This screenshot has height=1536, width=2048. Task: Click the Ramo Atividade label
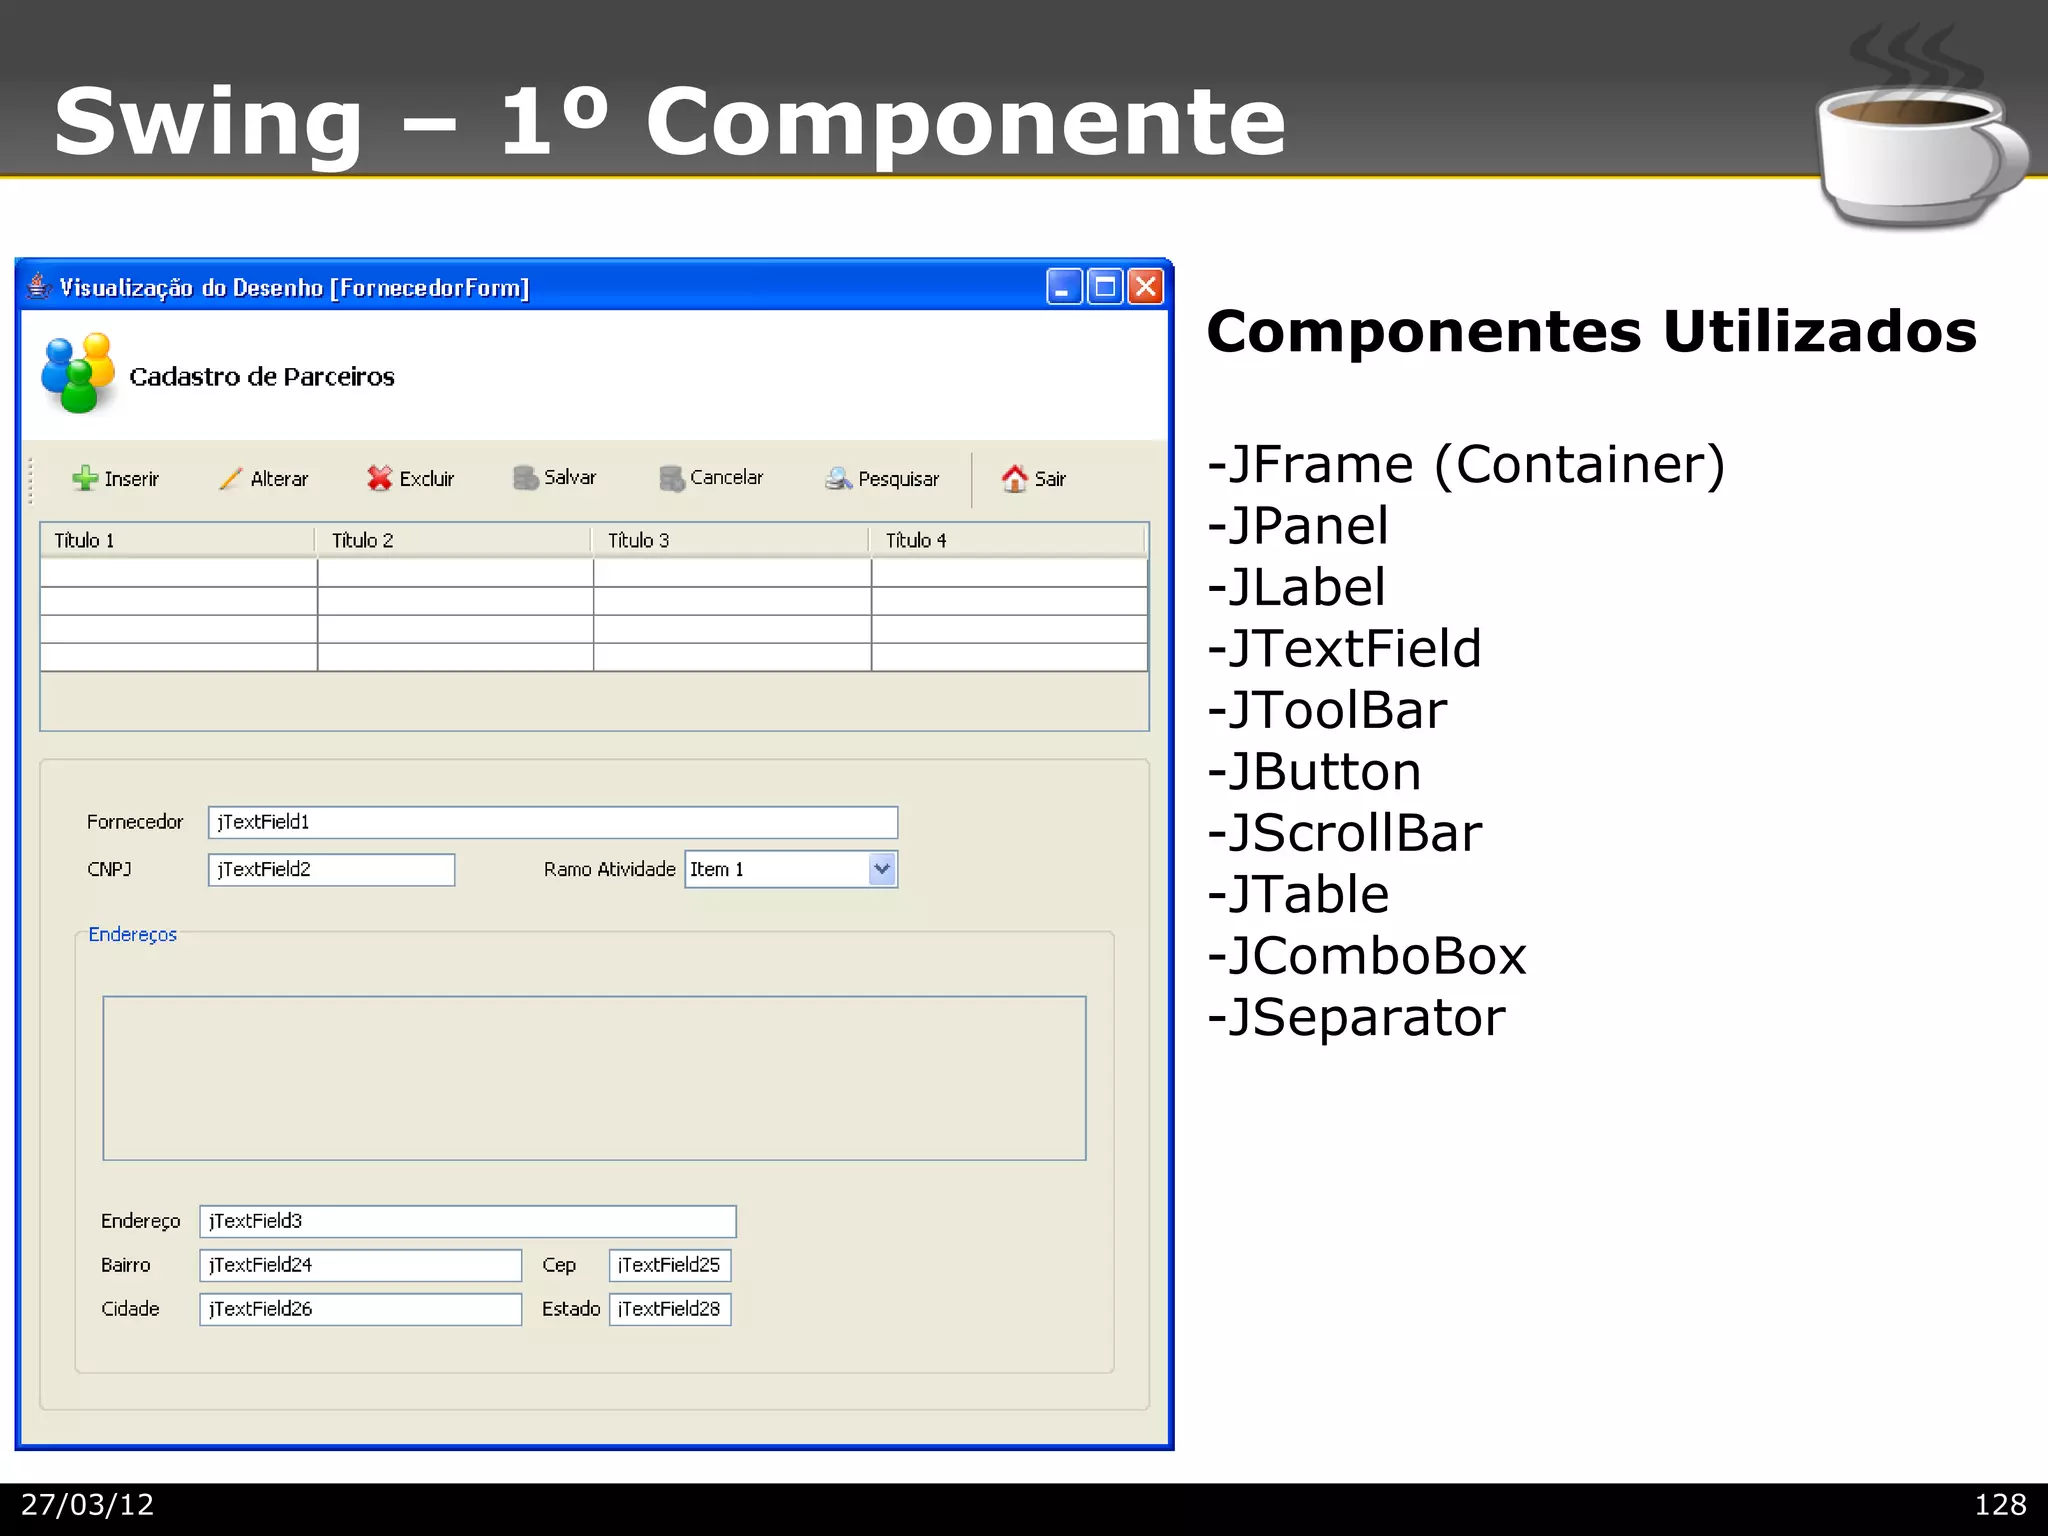coord(610,869)
